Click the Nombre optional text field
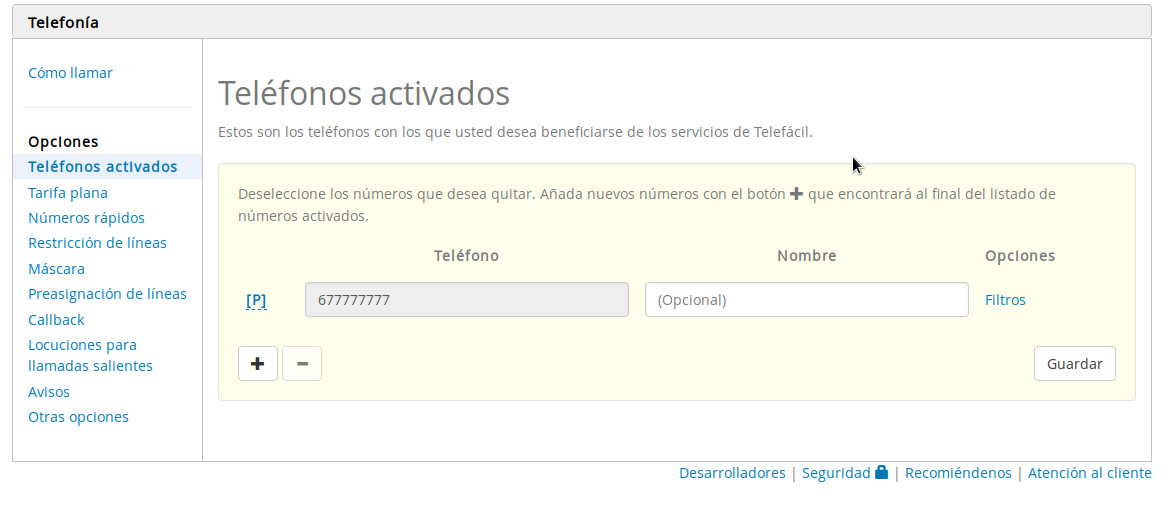 [806, 300]
